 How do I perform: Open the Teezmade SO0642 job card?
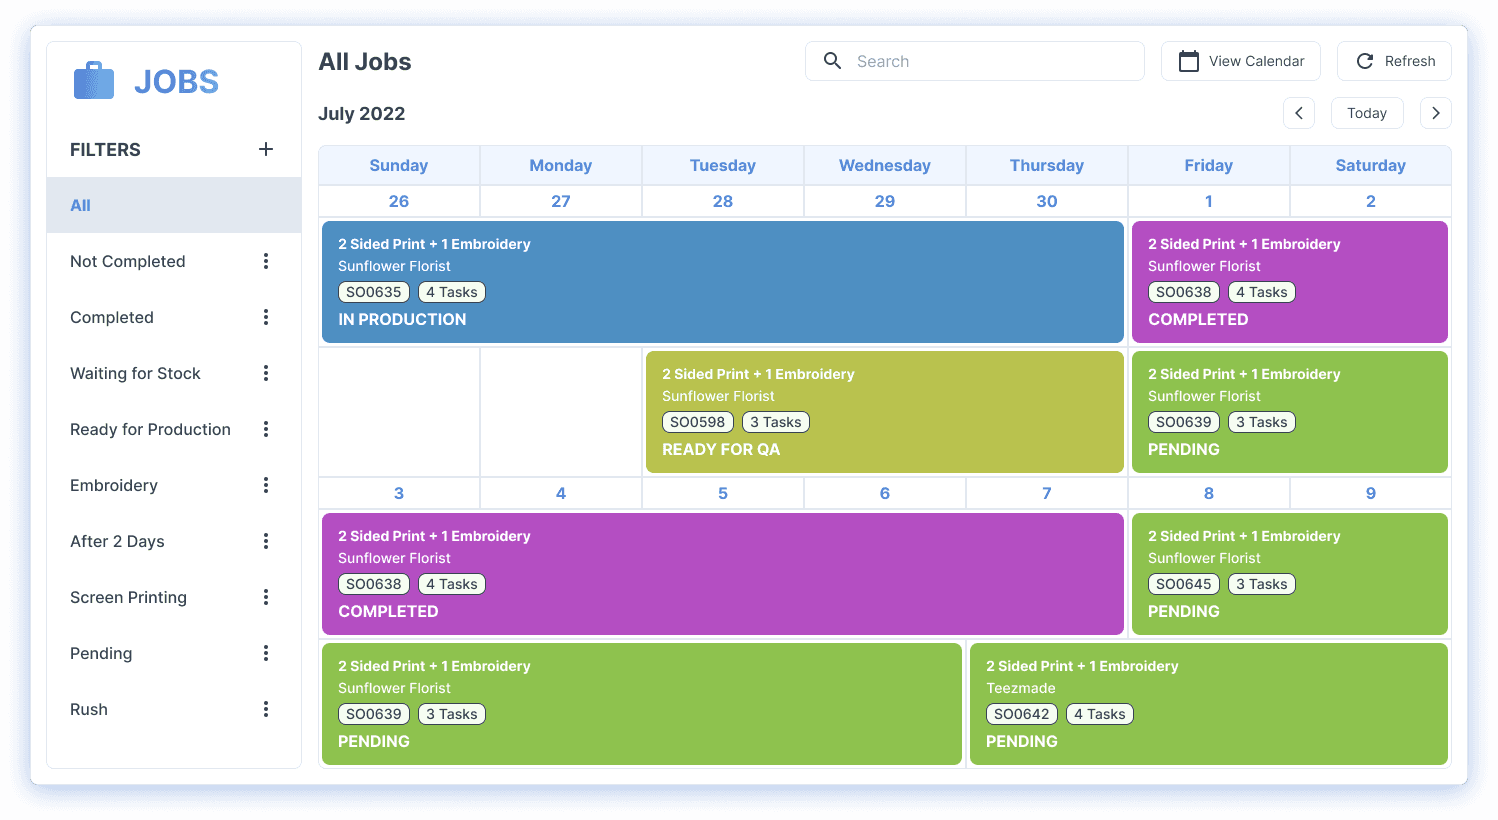coord(1208,704)
